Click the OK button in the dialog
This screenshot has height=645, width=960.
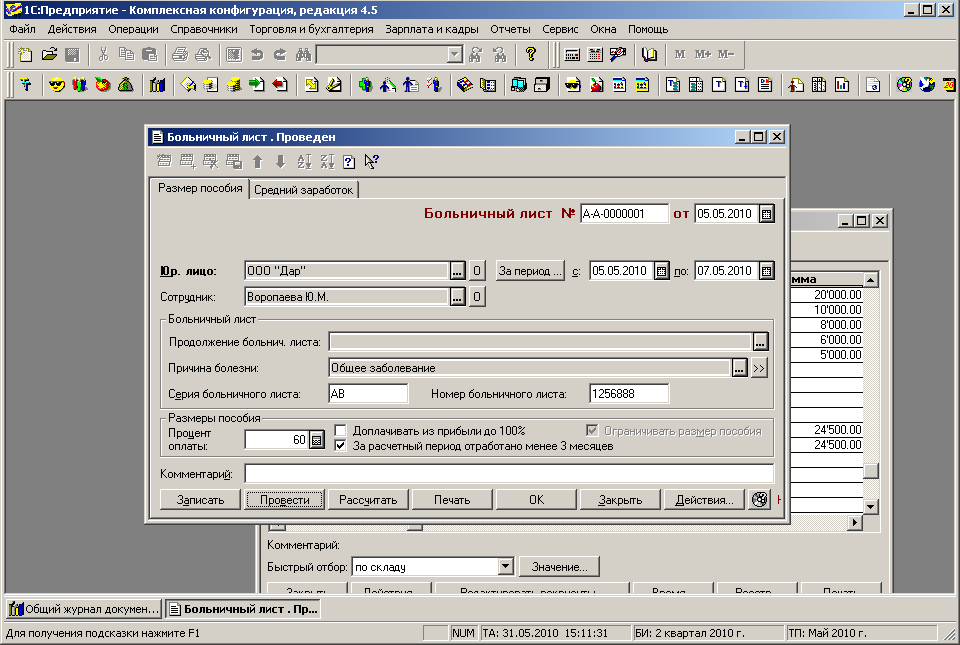(536, 499)
